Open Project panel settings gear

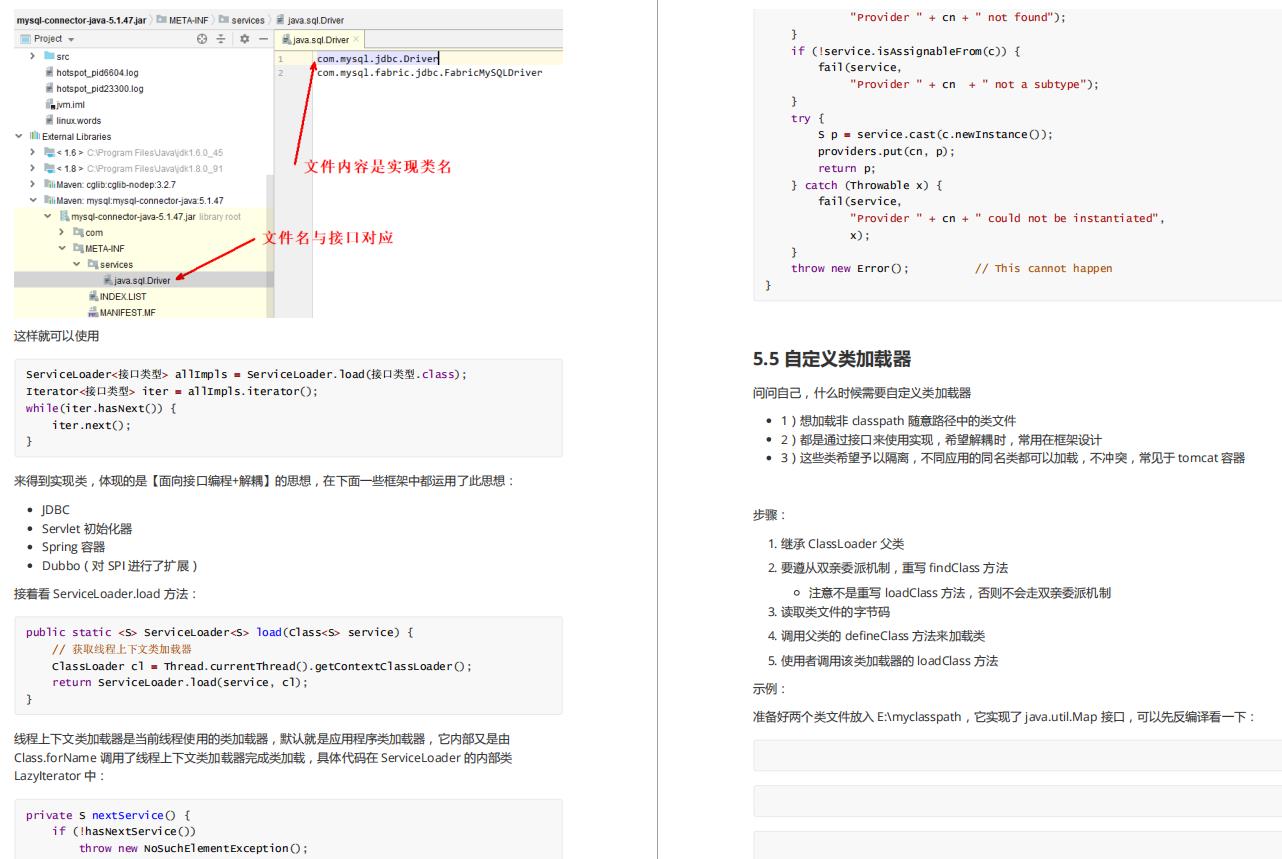[245, 39]
